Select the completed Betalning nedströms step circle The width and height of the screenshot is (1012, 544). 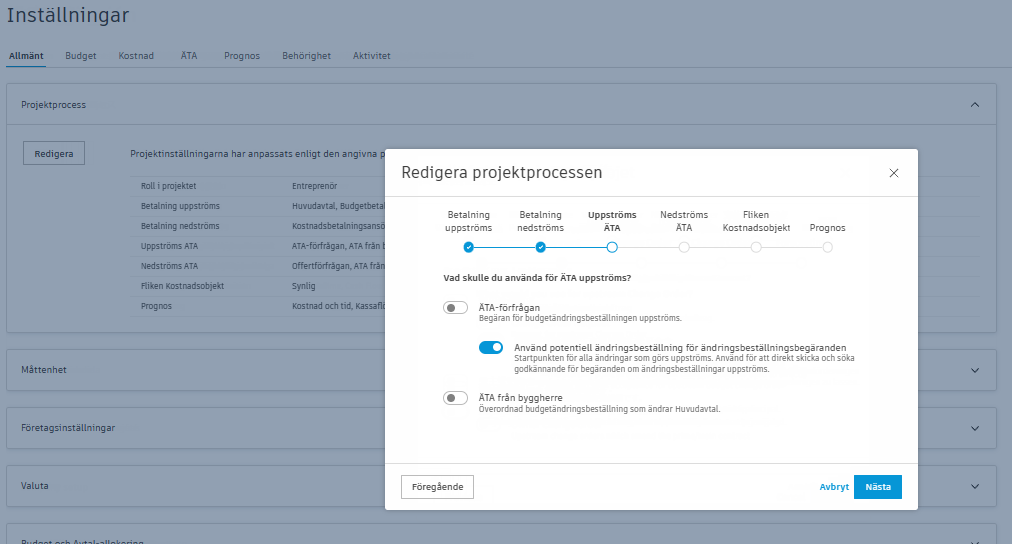click(x=540, y=247)
